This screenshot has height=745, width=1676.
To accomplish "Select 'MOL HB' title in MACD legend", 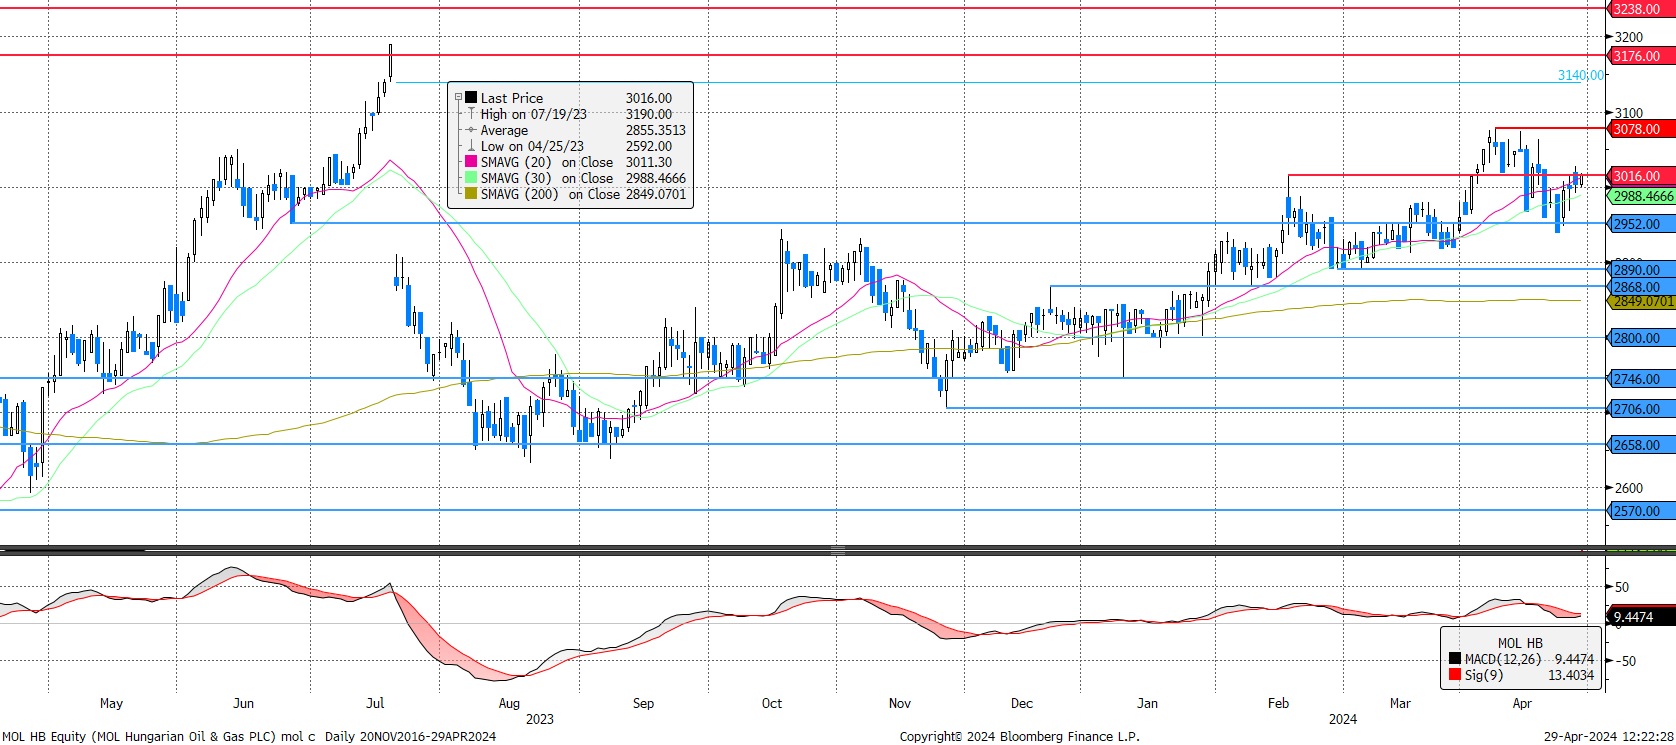I will point(1520,643).
